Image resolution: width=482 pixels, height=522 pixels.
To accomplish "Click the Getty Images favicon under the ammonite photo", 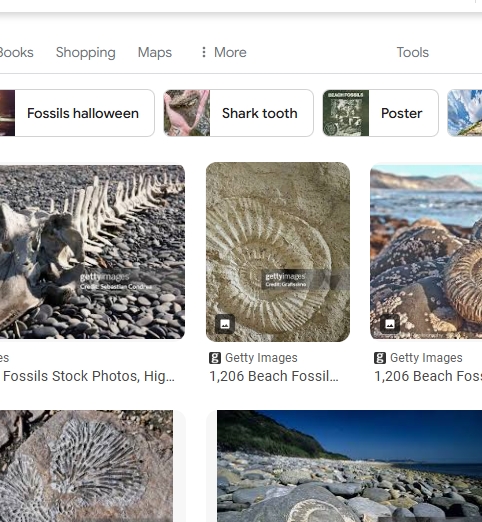I will 215,358.
